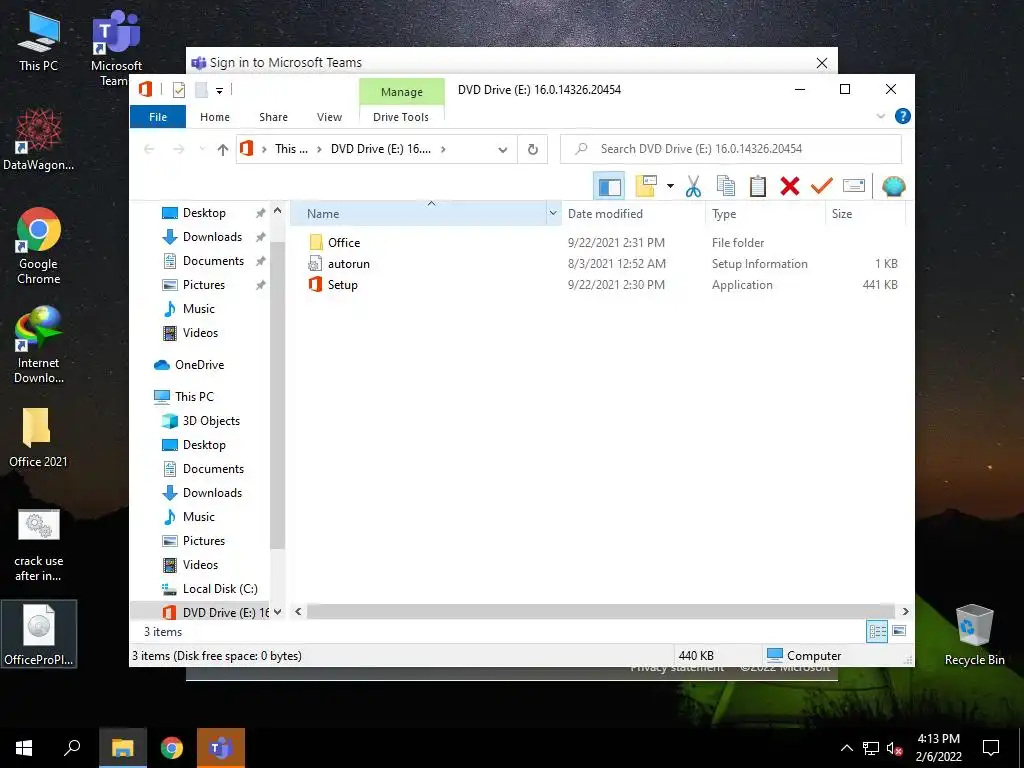Image resolution: width=1024 pixels, height=768 pixels.
Task: Click 'This ...' in the breadcrumb path
Action: pos(291,149)
